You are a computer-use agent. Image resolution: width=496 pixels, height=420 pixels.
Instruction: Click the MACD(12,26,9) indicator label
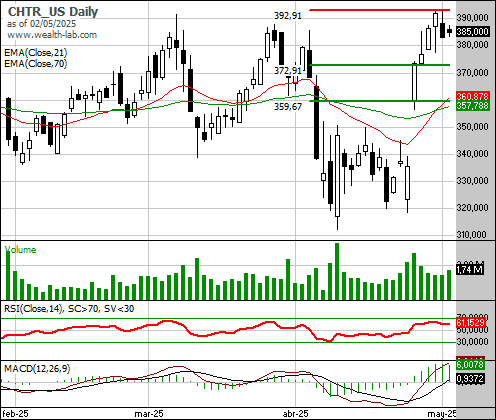coord(37,369)
